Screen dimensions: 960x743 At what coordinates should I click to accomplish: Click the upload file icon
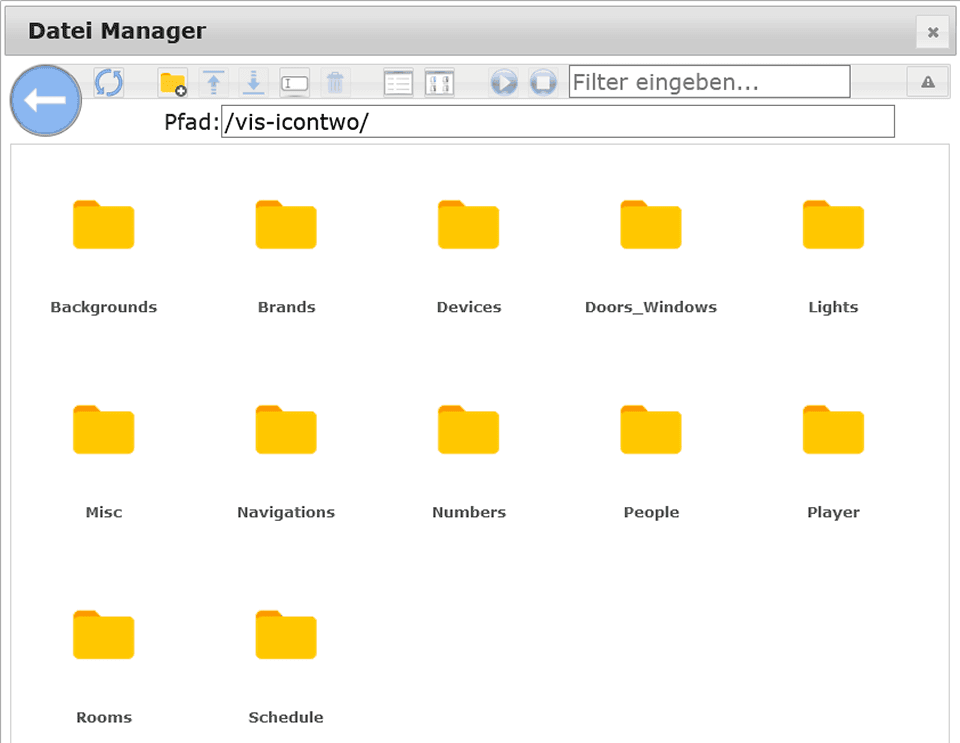(213, 83)
